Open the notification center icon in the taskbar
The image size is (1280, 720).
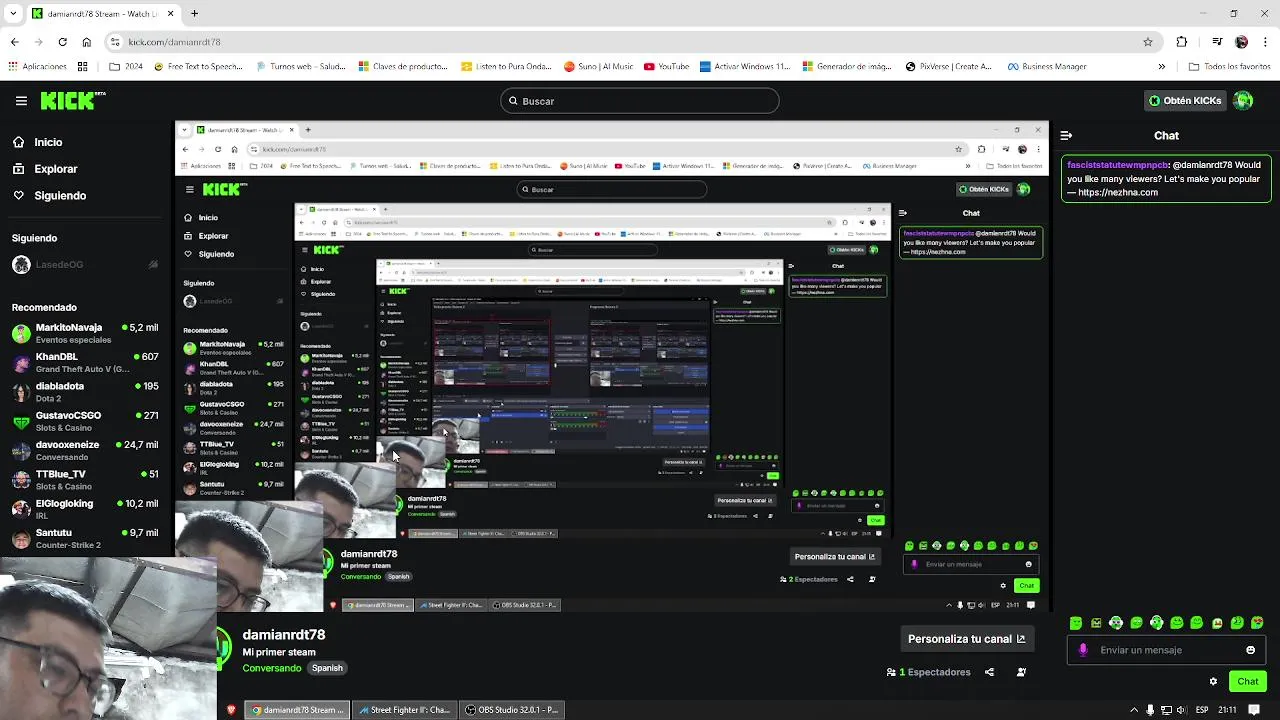pos(1254,710)
